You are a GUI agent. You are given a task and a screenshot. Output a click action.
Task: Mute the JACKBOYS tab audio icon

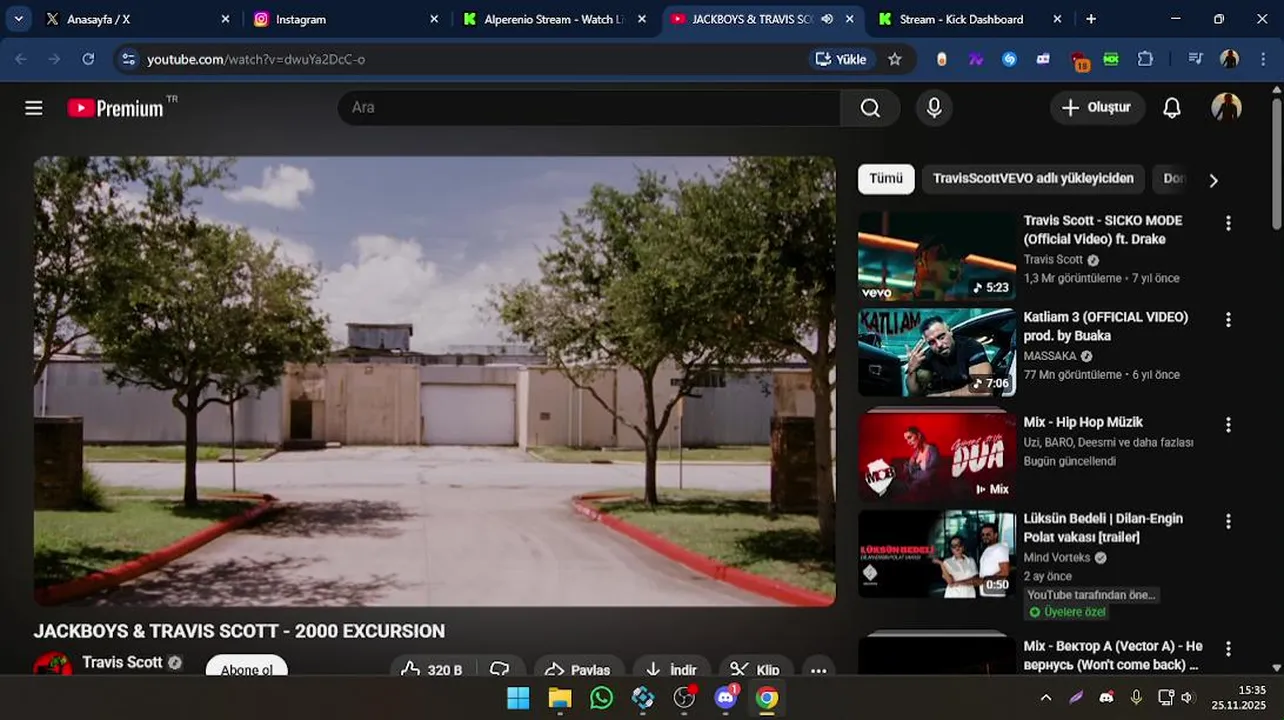[827, 19]
